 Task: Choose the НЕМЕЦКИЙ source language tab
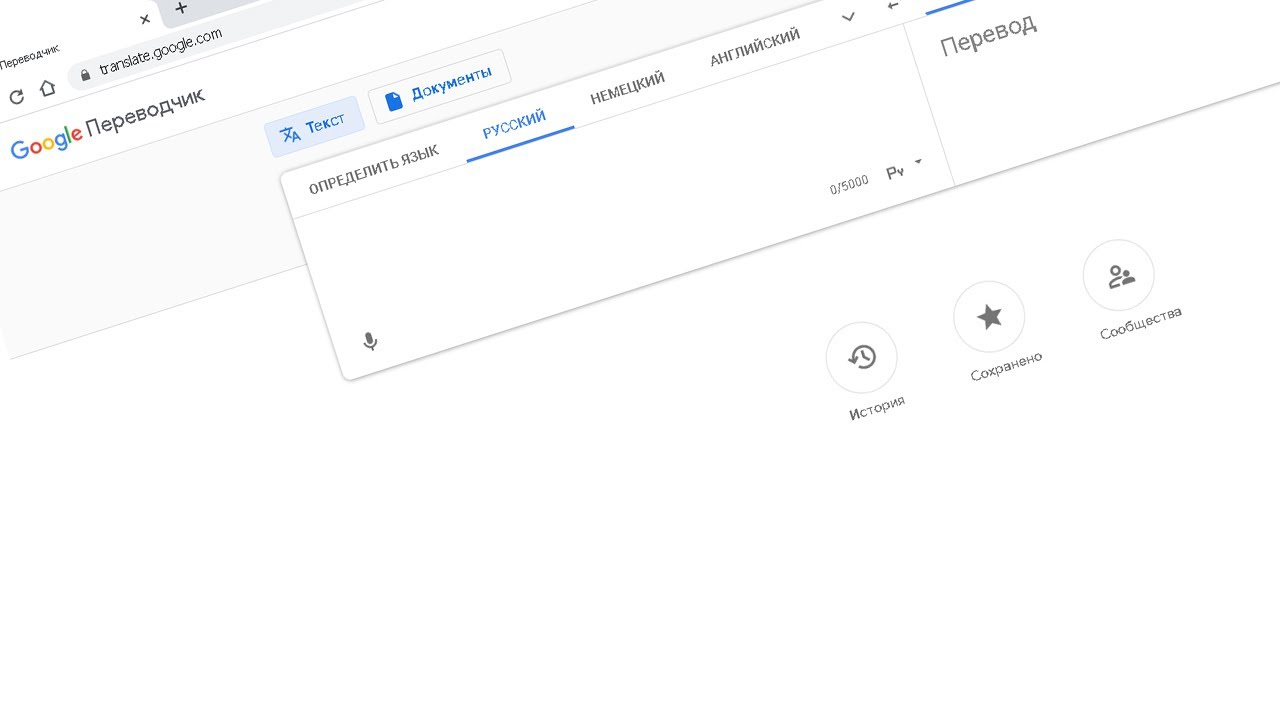pos(628,88)
